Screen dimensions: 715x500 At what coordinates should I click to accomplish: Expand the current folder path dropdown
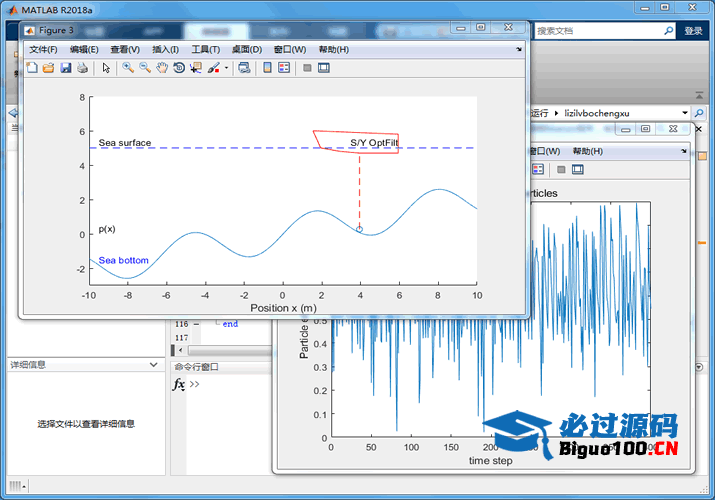(685, 113)
